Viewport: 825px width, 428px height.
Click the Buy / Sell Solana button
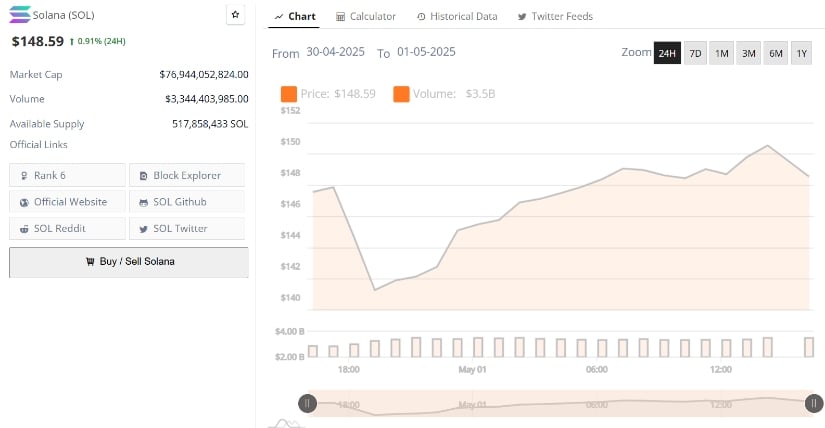coord(129,262)
